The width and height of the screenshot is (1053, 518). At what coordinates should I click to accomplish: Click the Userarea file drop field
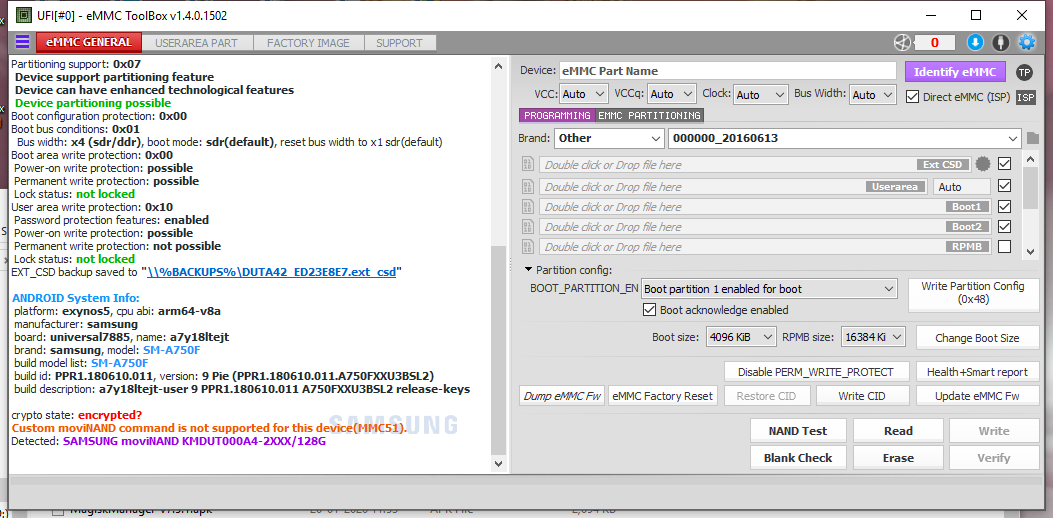pos(733,187)
